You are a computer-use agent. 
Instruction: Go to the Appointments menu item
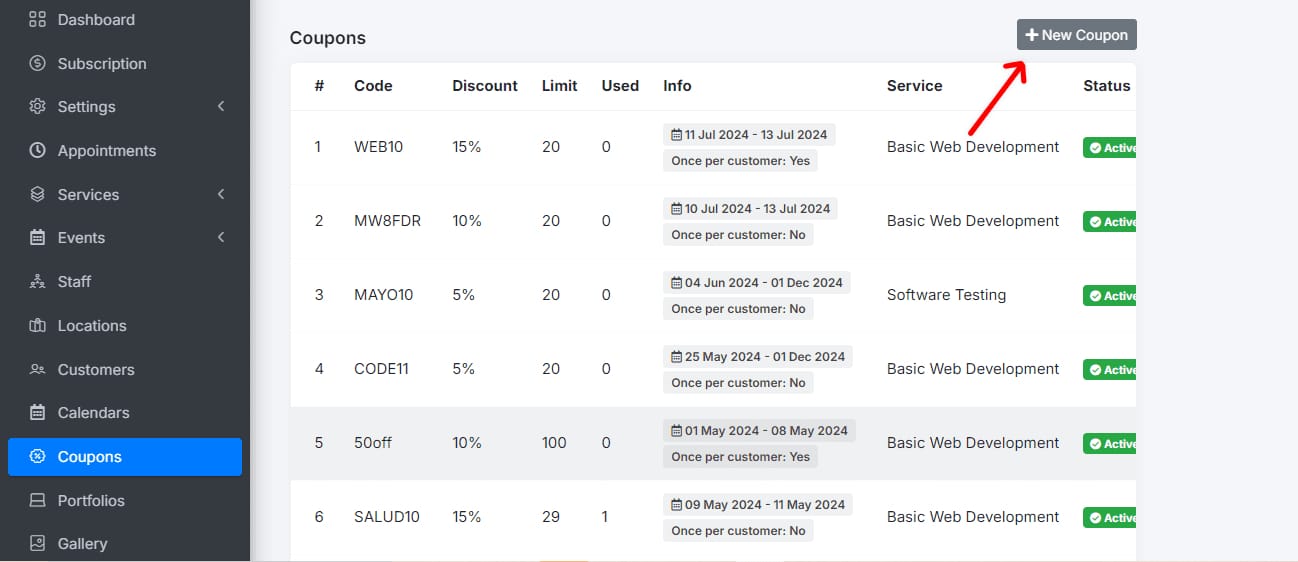[107, 151]
